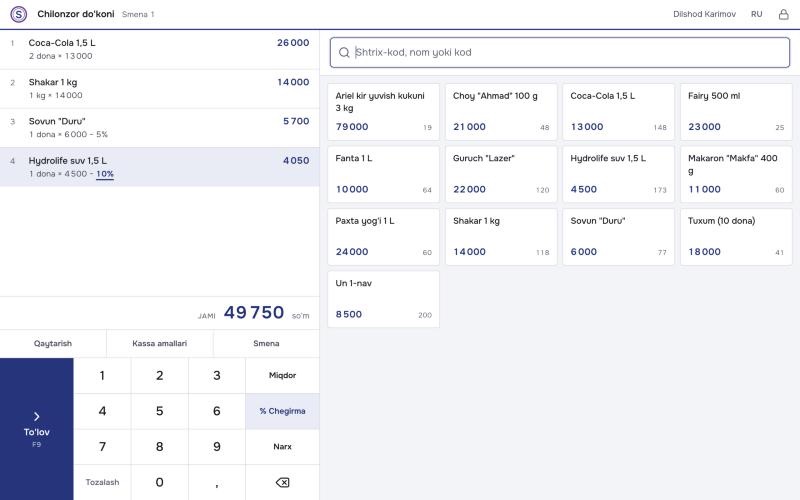The width and height of the screenshot is (800, 500).
Task: Switch language to RU
Action: click(756, 14)
